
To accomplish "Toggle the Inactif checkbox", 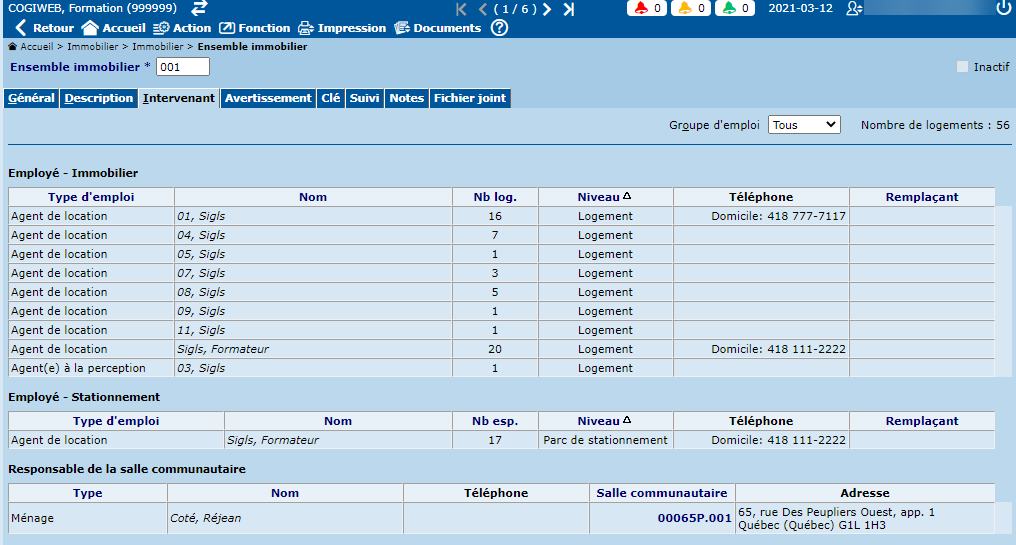I will (x=962, y=67).
